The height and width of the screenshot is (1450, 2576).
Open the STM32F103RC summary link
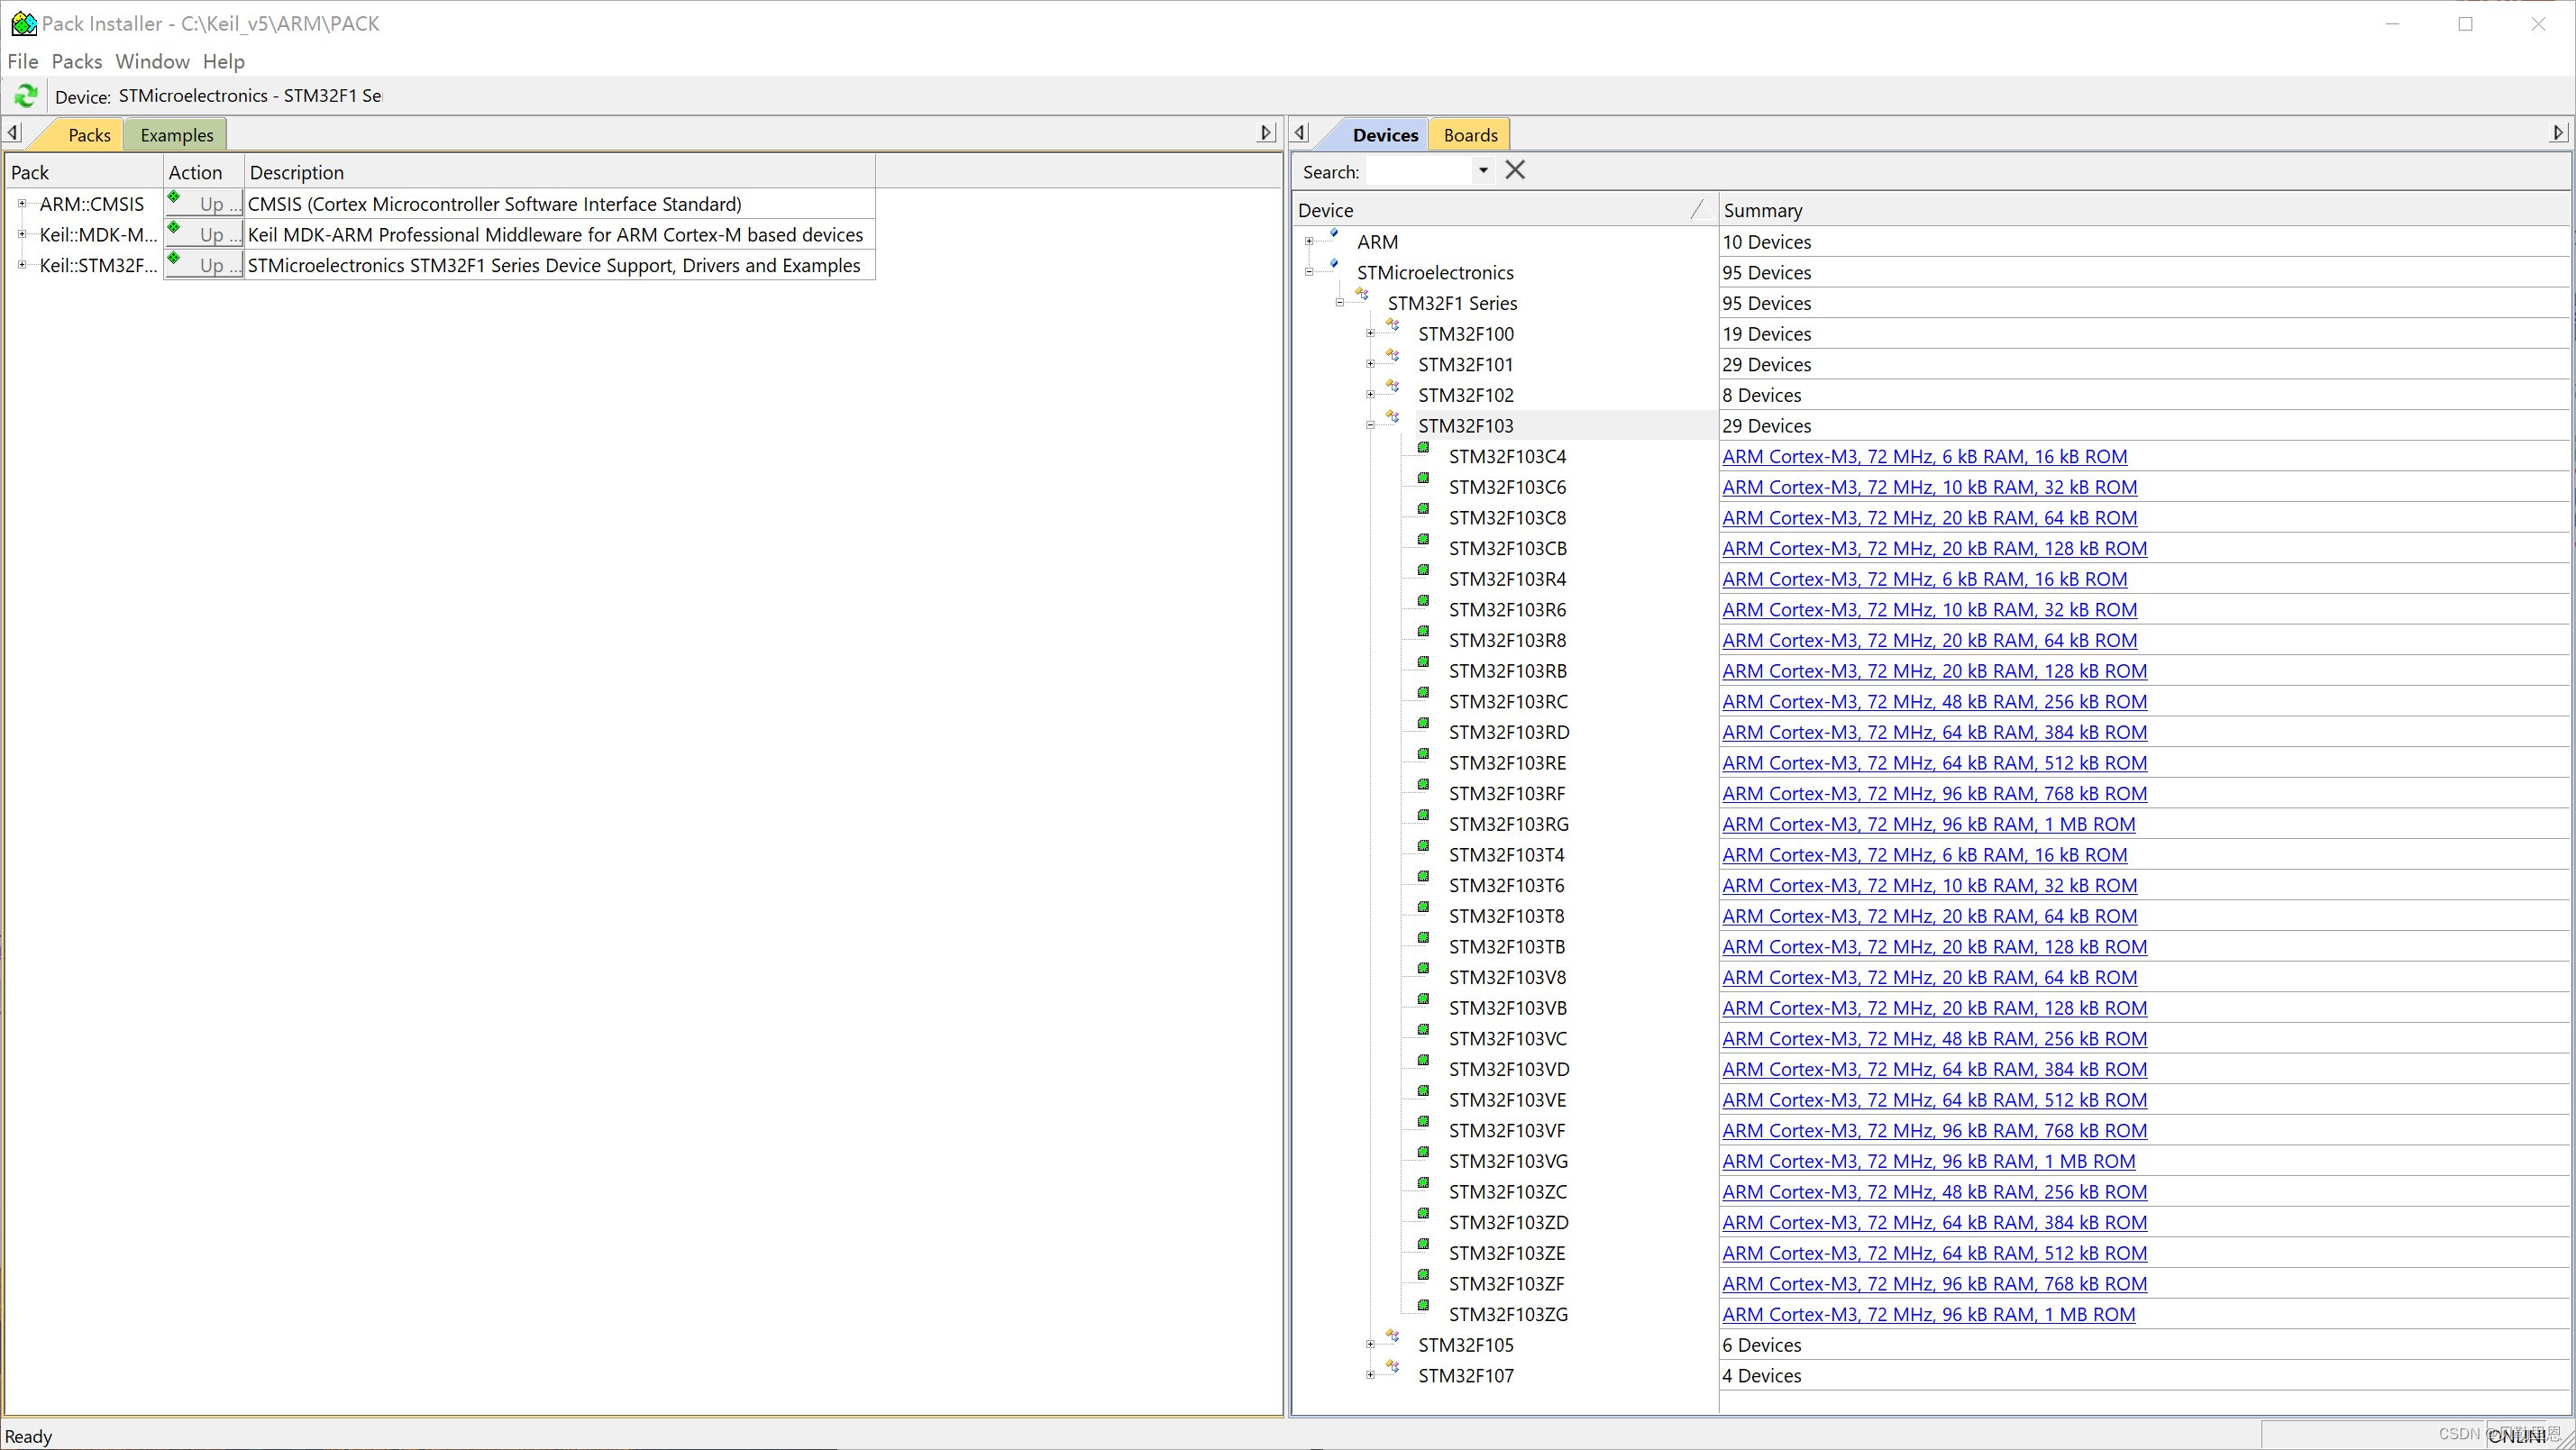point(1934,702)
